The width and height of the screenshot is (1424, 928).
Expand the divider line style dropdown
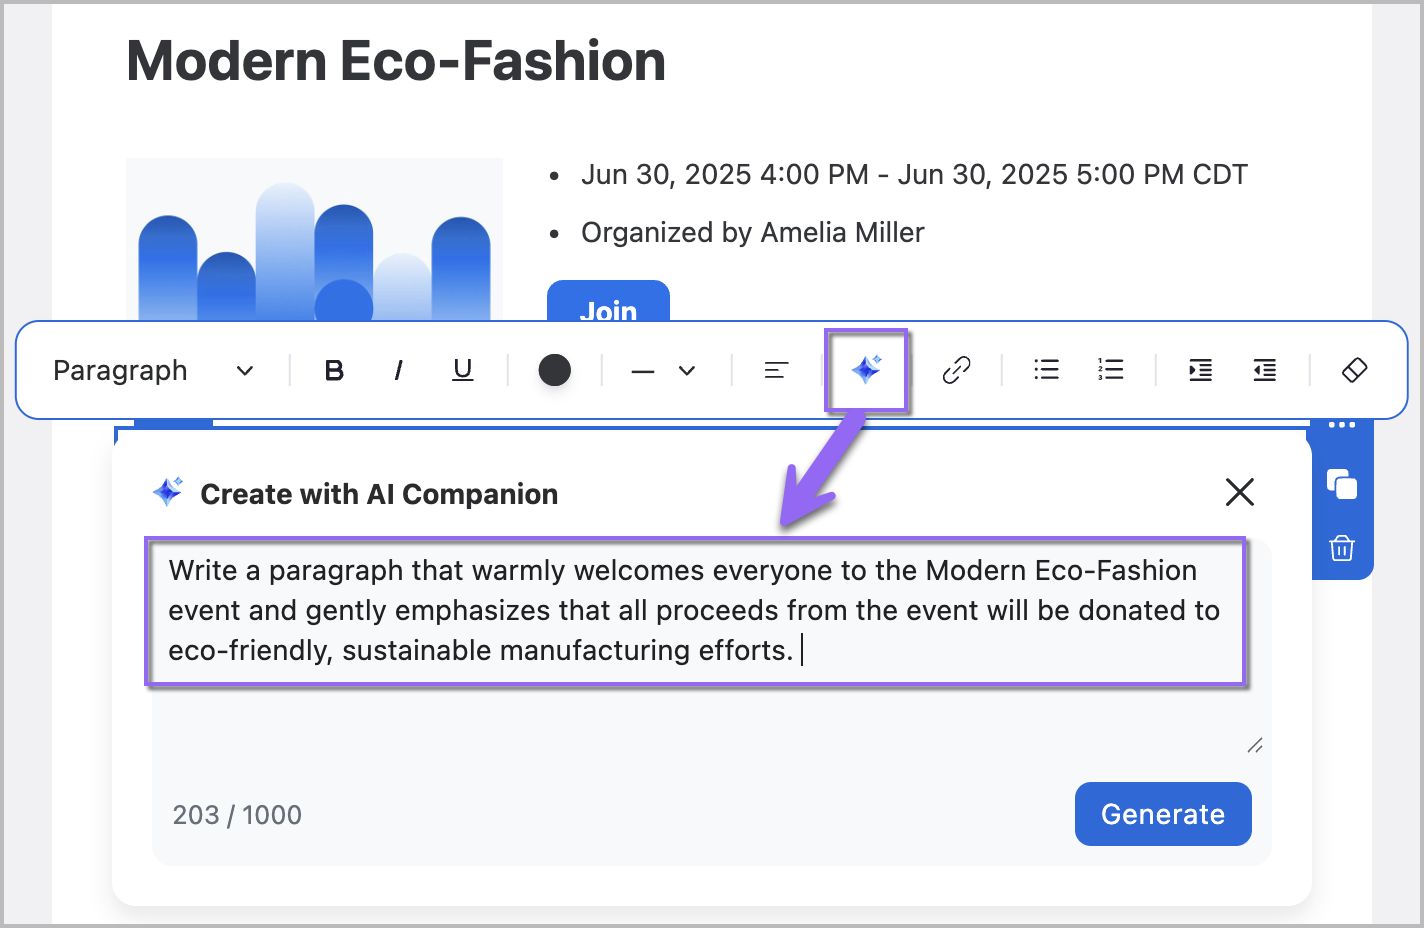point(663,371)
